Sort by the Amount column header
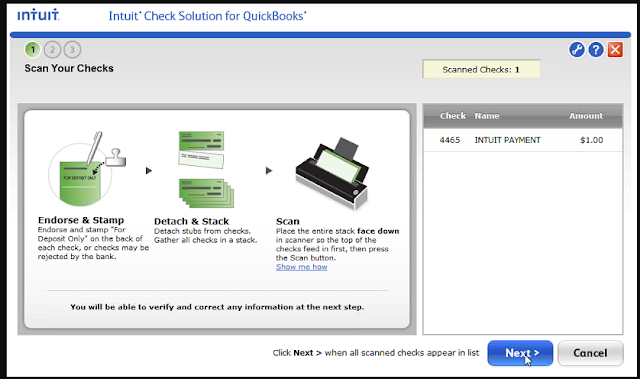Screen dimensions: 640x379 [586, 116]
